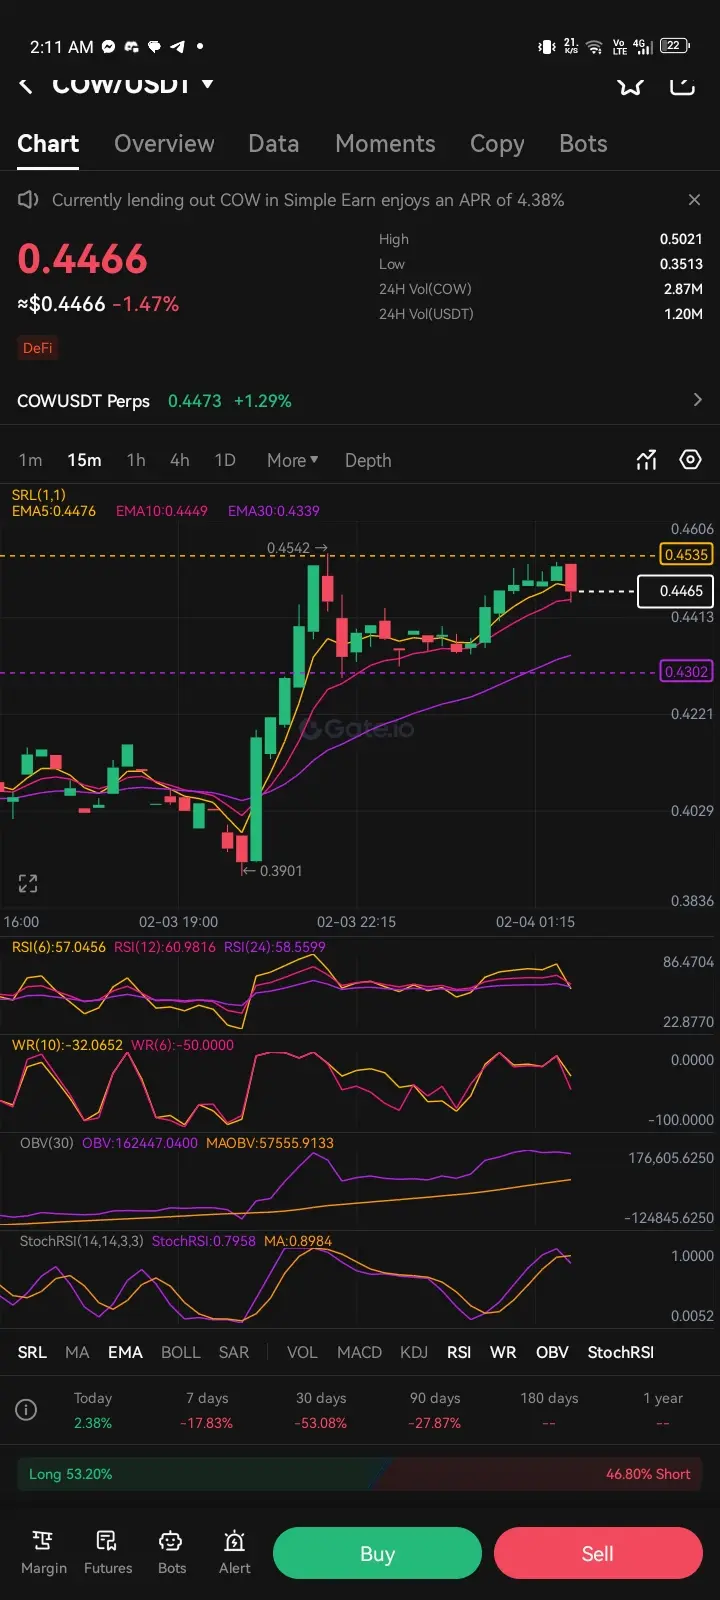Switch to the Chart tab

pyautogui.click(x=48, y=144)
